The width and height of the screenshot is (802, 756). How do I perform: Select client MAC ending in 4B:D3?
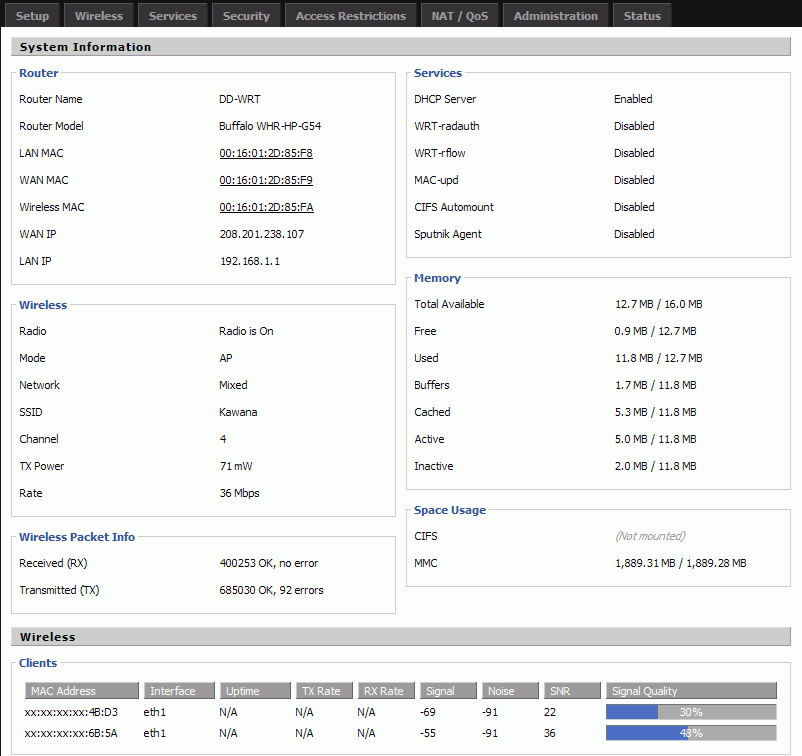pyautogui.click(x=71, y=712)
